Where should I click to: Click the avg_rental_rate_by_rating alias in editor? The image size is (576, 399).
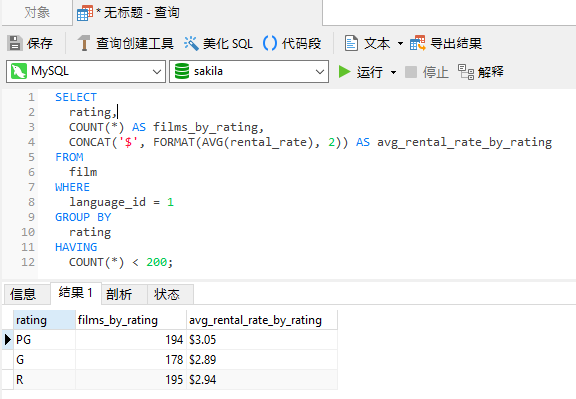465,143
